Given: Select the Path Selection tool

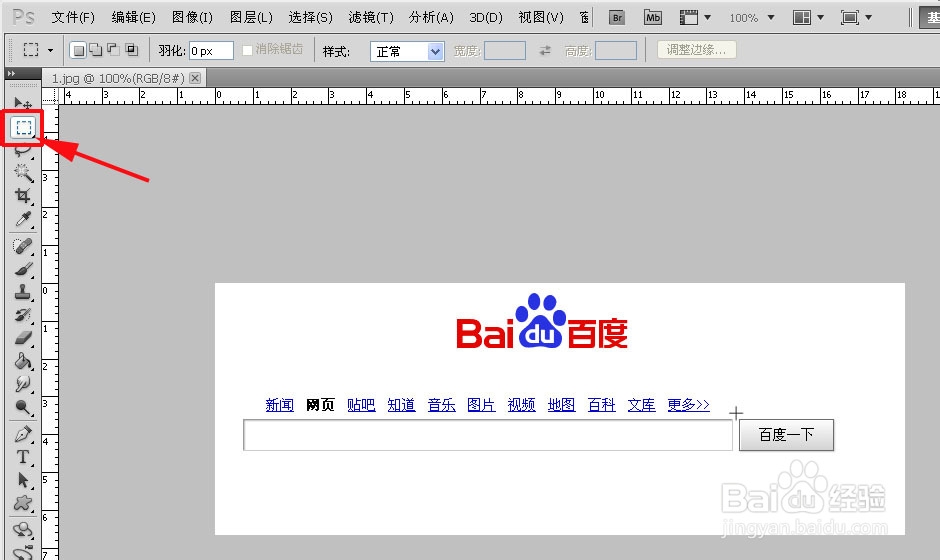Looking at the screenshot, I should (x=23, y=480).
